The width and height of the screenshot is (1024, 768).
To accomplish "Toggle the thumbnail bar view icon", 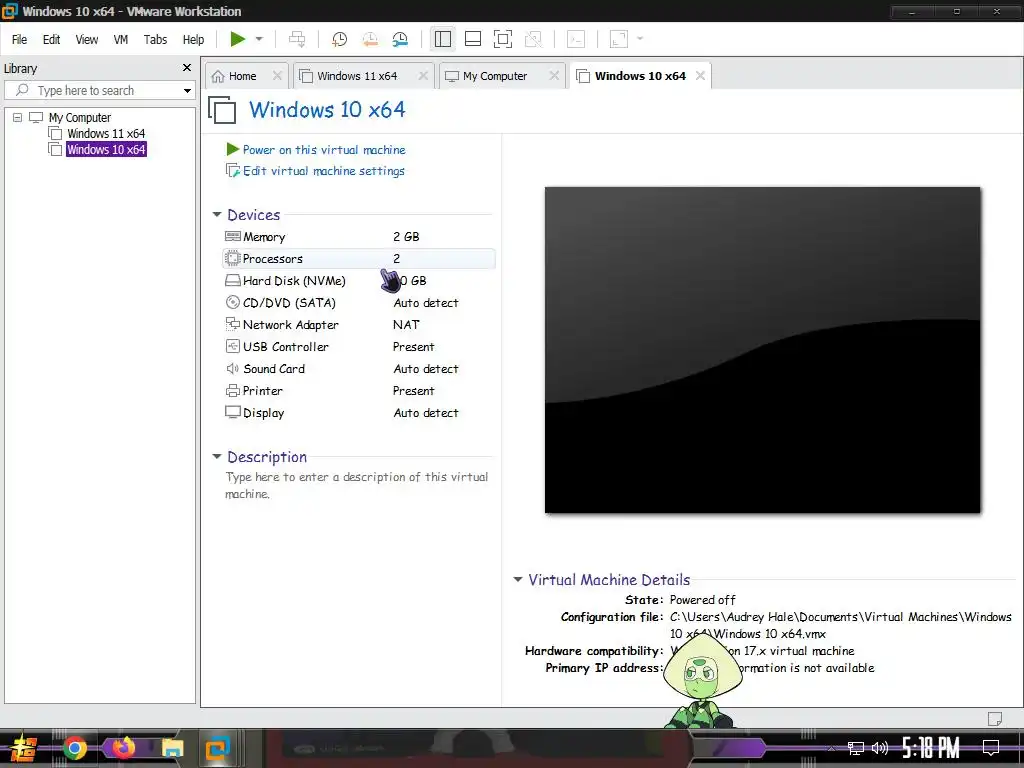I will tap(473, 39).
